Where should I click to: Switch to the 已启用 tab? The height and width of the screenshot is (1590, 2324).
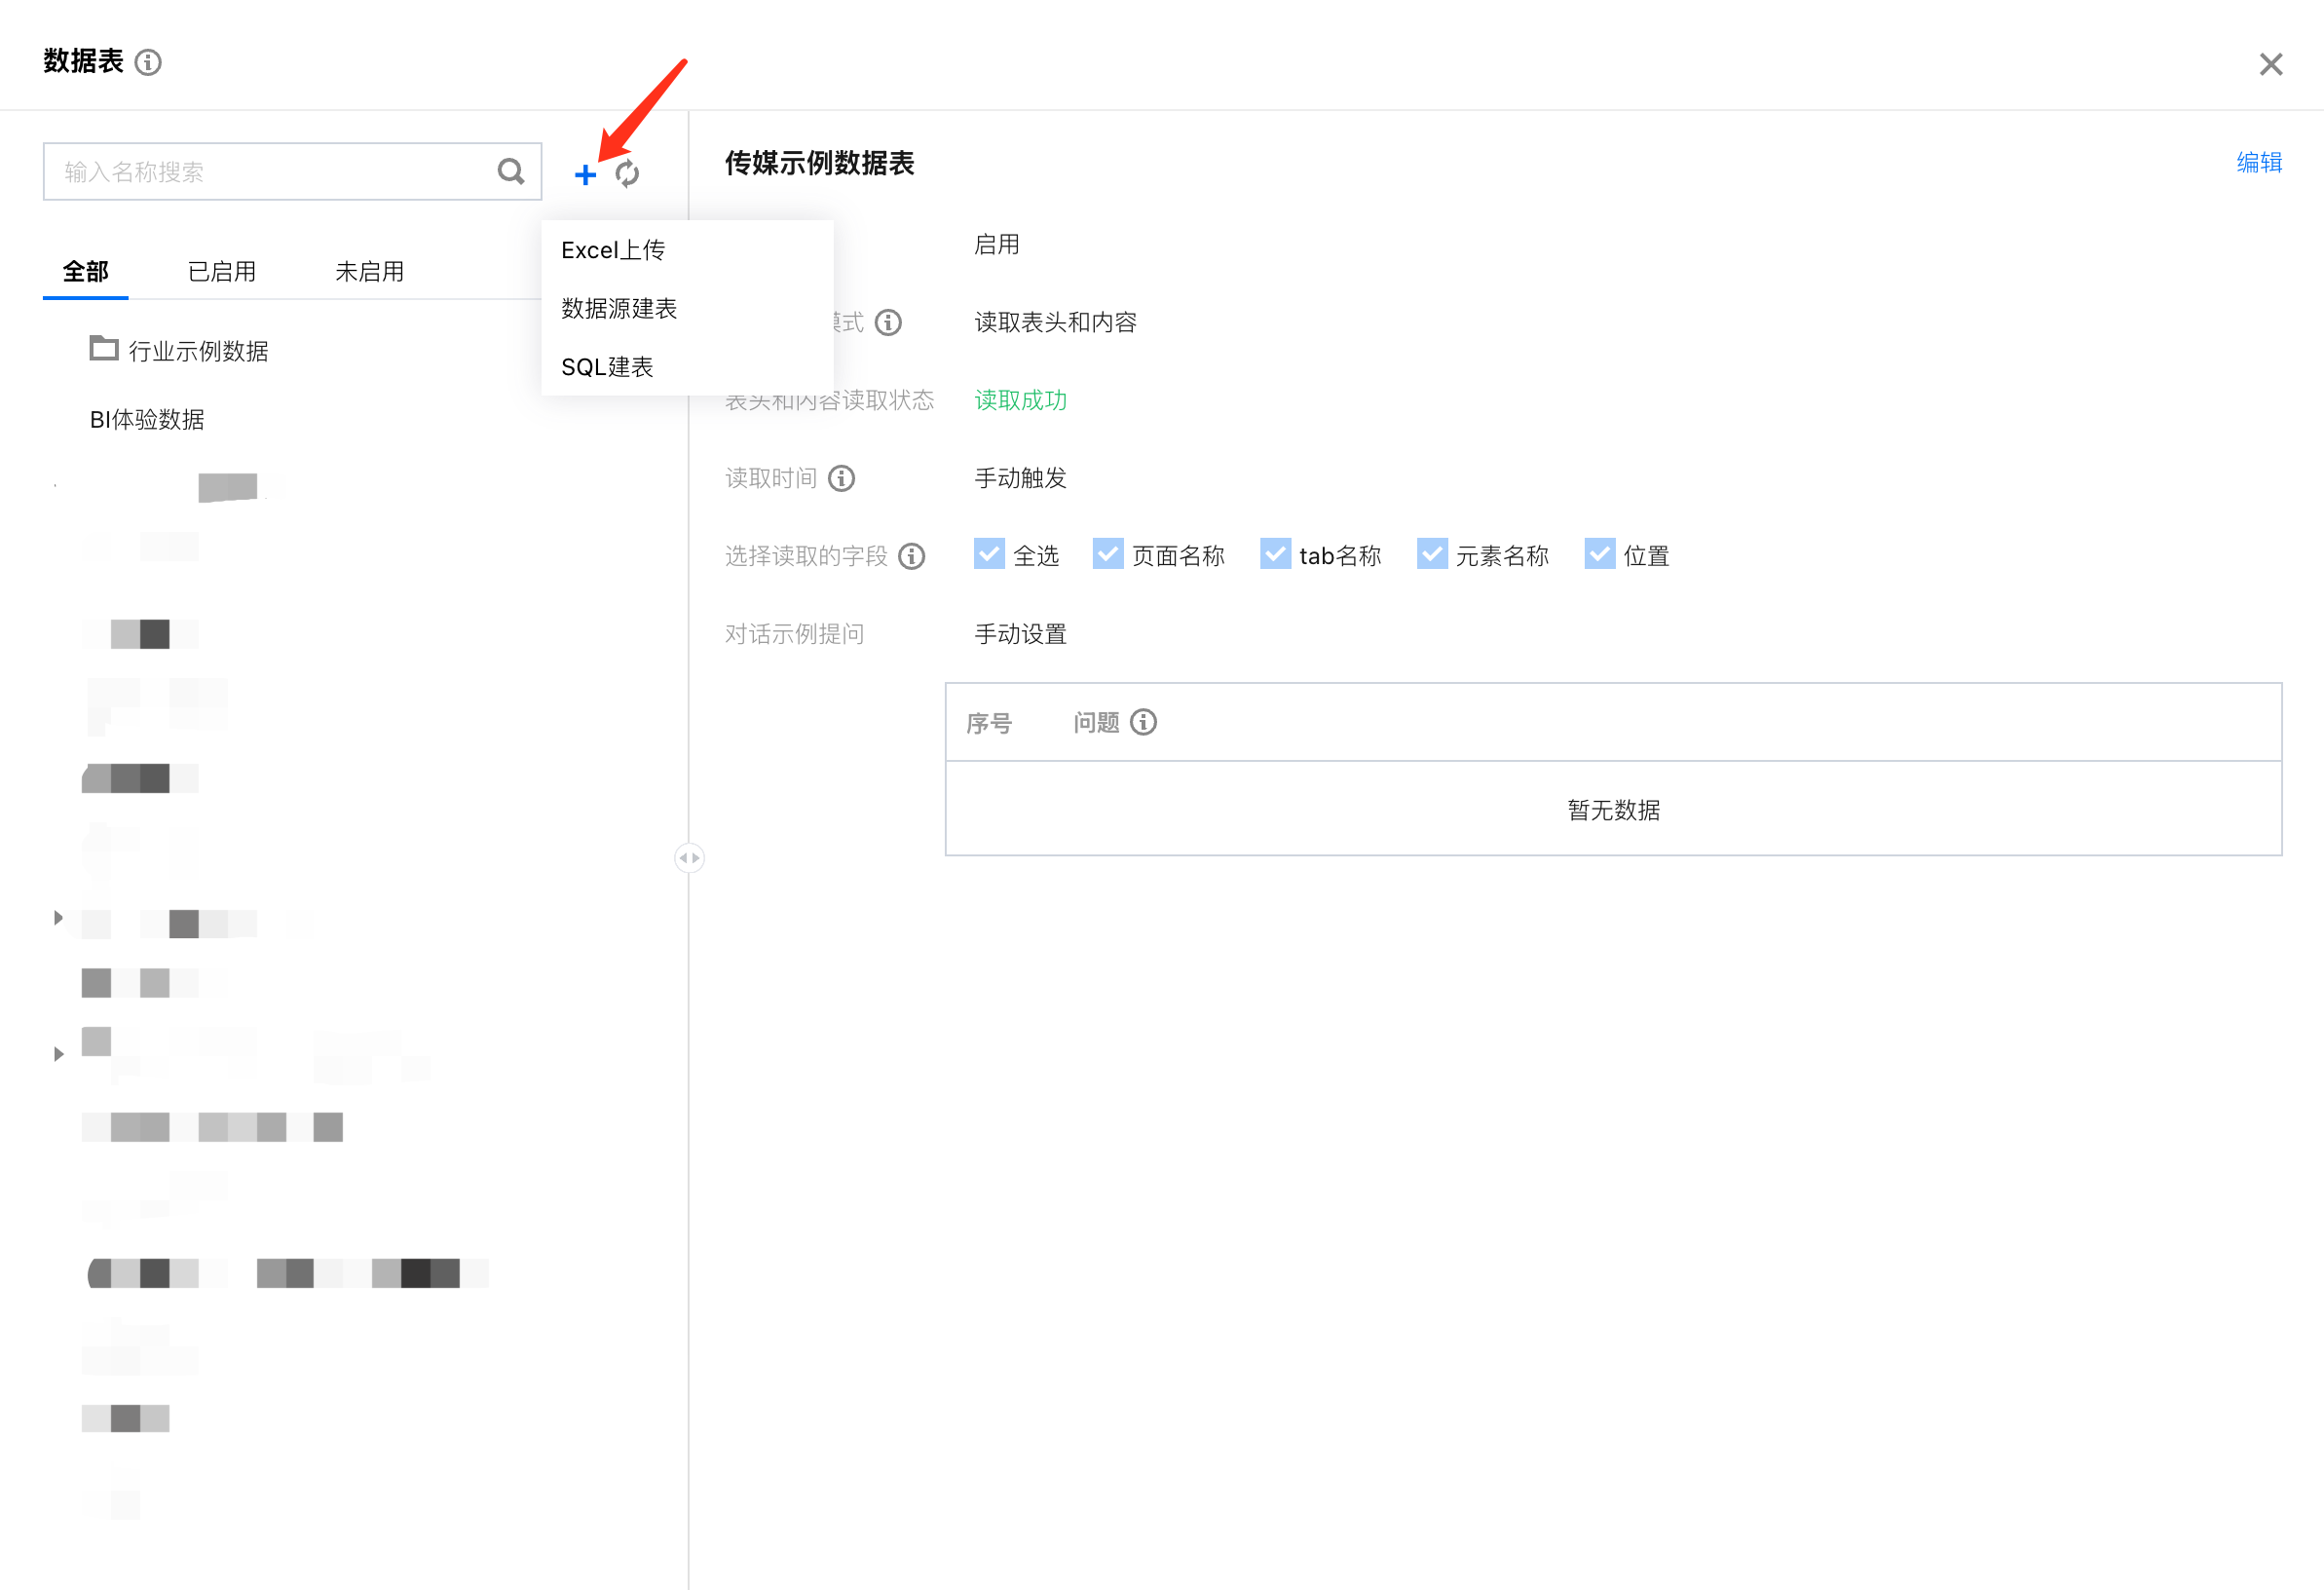[x=222, y=272]
